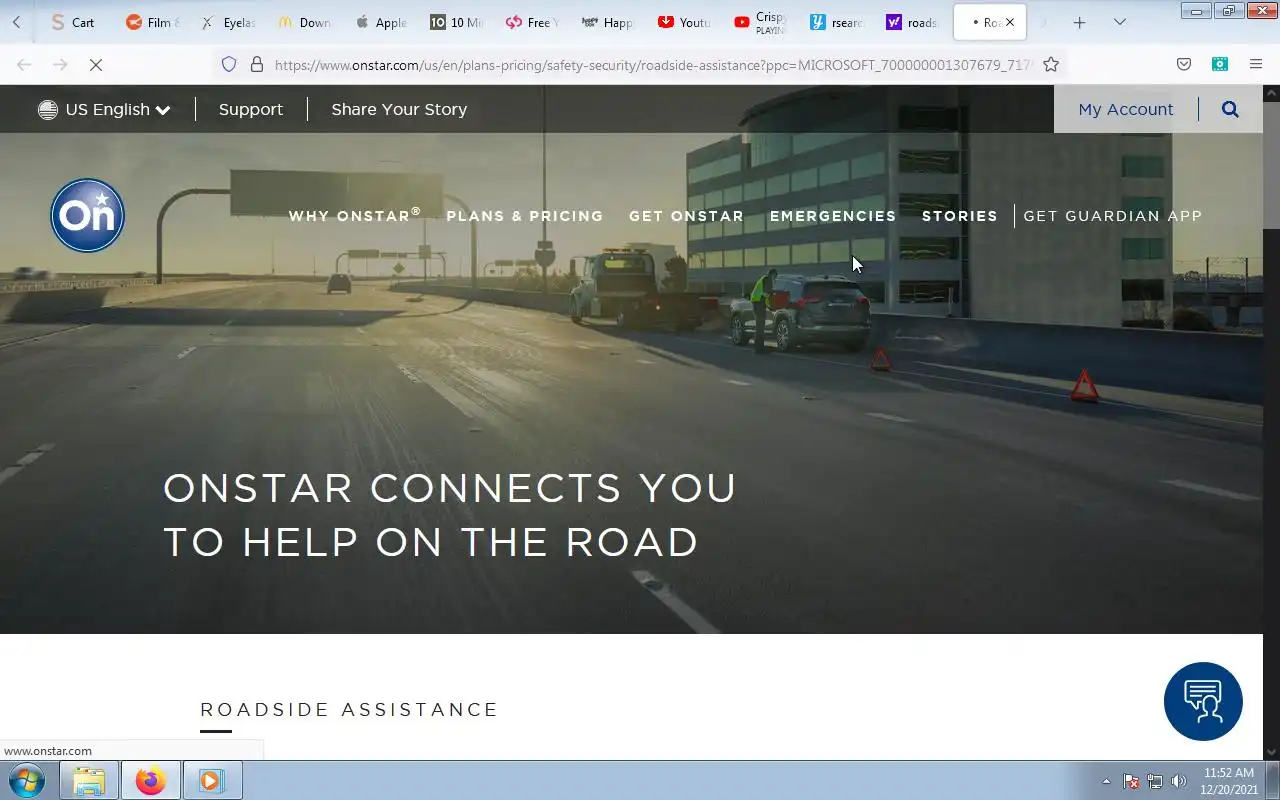Click the network tray icon
1280x800 pixels.
(x=1155, y=781)
